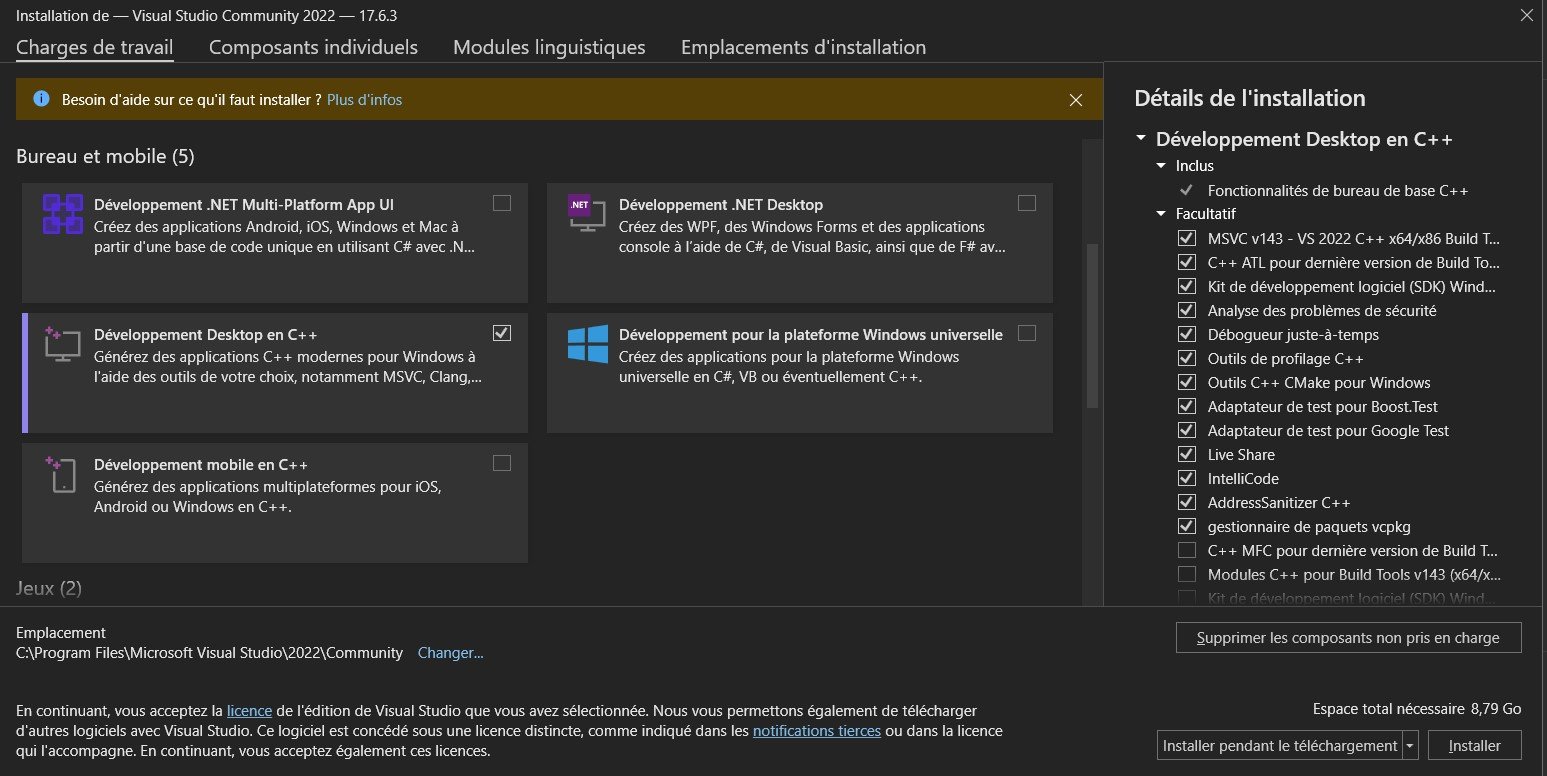Close the installer window
Image resolution: width=1547 pixels, height=776 pixels.
click(1526, 15)
